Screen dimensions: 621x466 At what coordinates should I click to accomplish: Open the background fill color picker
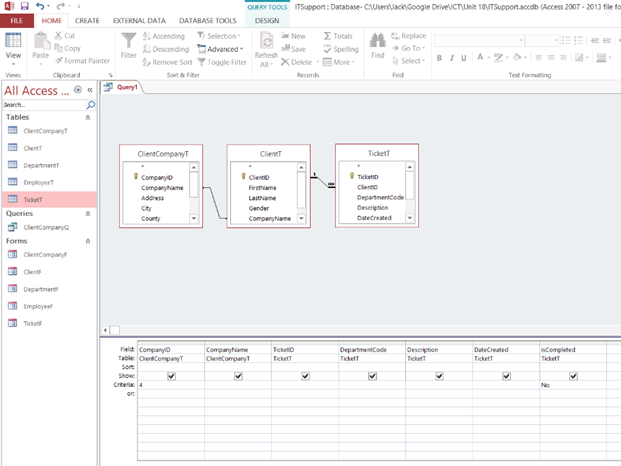click(520, 58)
